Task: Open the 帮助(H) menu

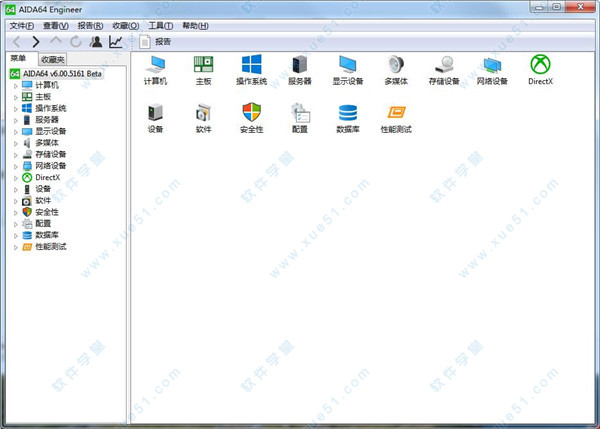Action: click(x=196, y=26)
